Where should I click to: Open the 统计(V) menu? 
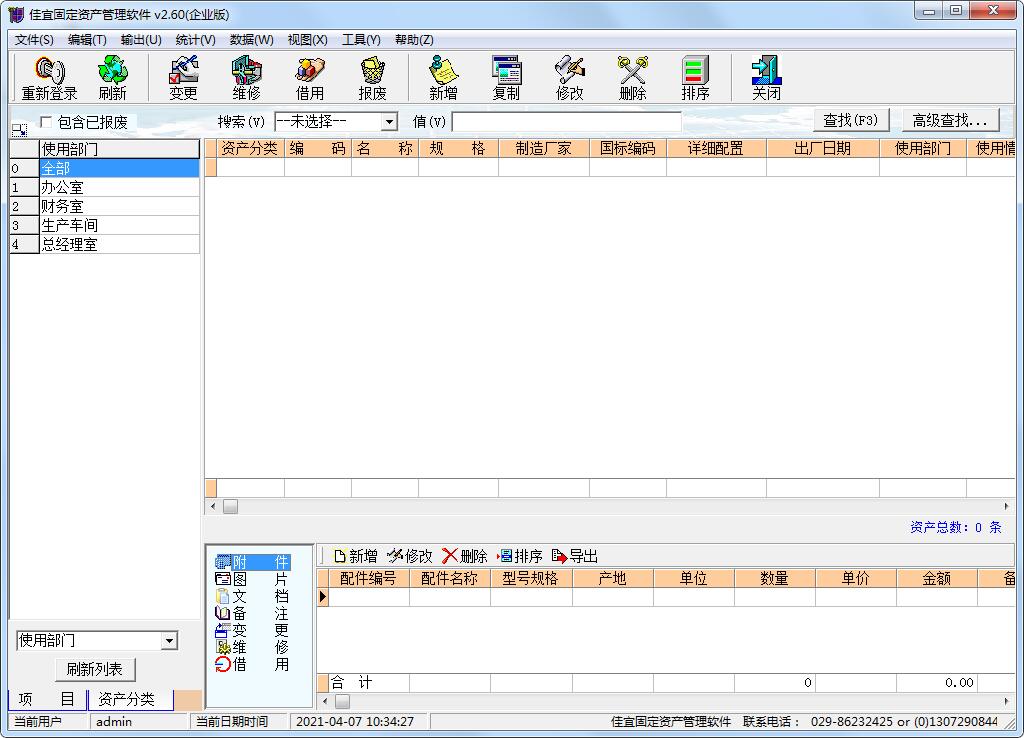tap(195, 40)
